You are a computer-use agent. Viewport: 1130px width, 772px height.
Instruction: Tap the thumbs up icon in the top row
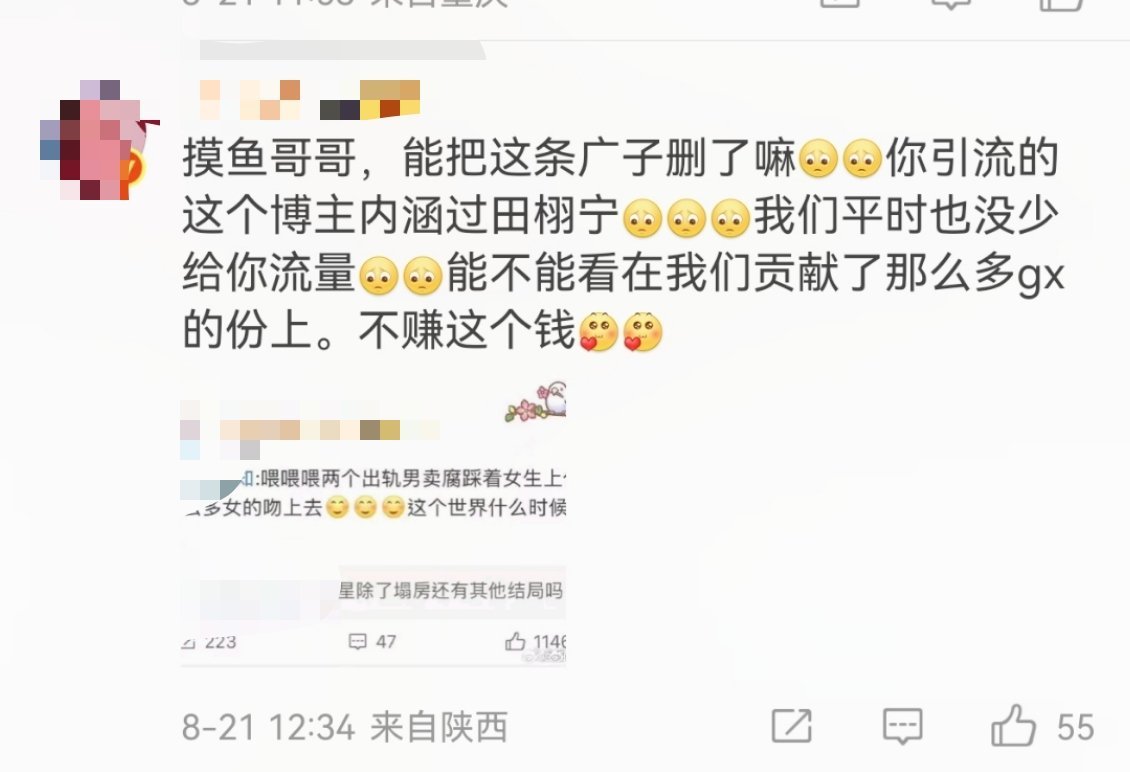pos(1061,4)
